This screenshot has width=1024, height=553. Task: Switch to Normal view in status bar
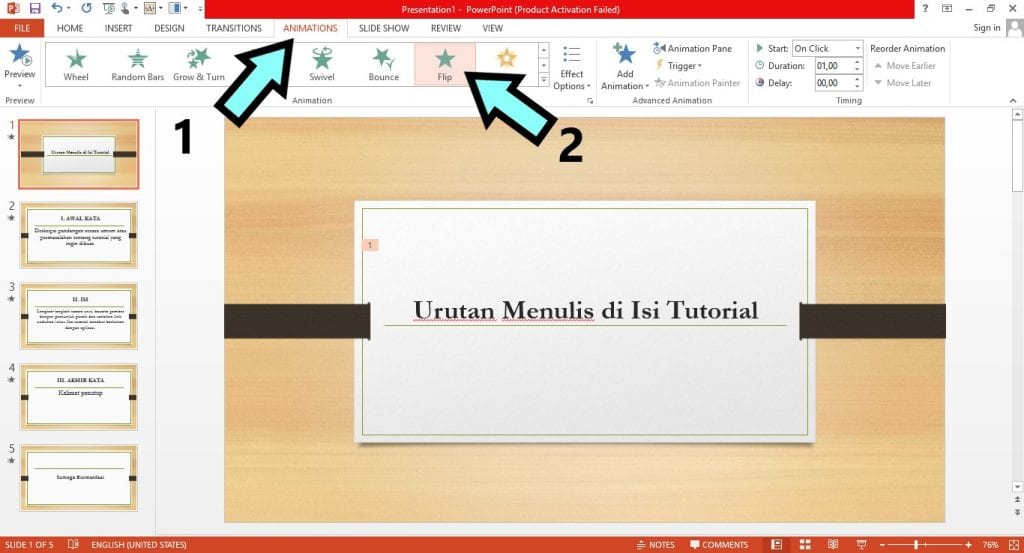(776, 545)
